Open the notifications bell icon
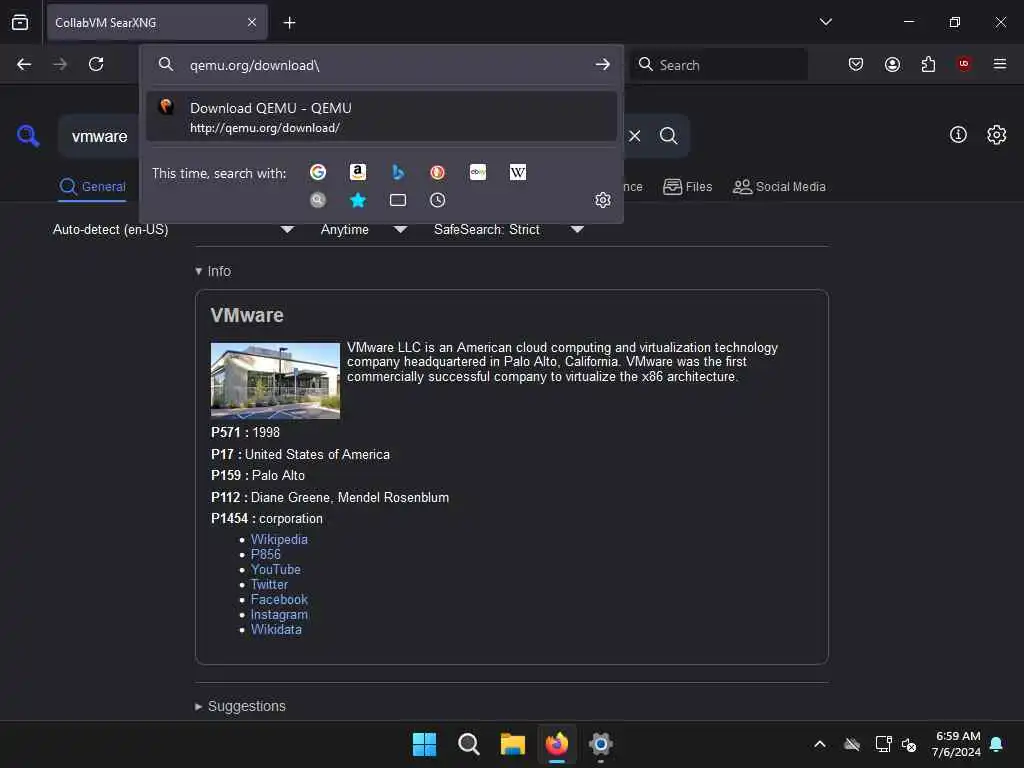1024x768 pixels. pos(997,744)
